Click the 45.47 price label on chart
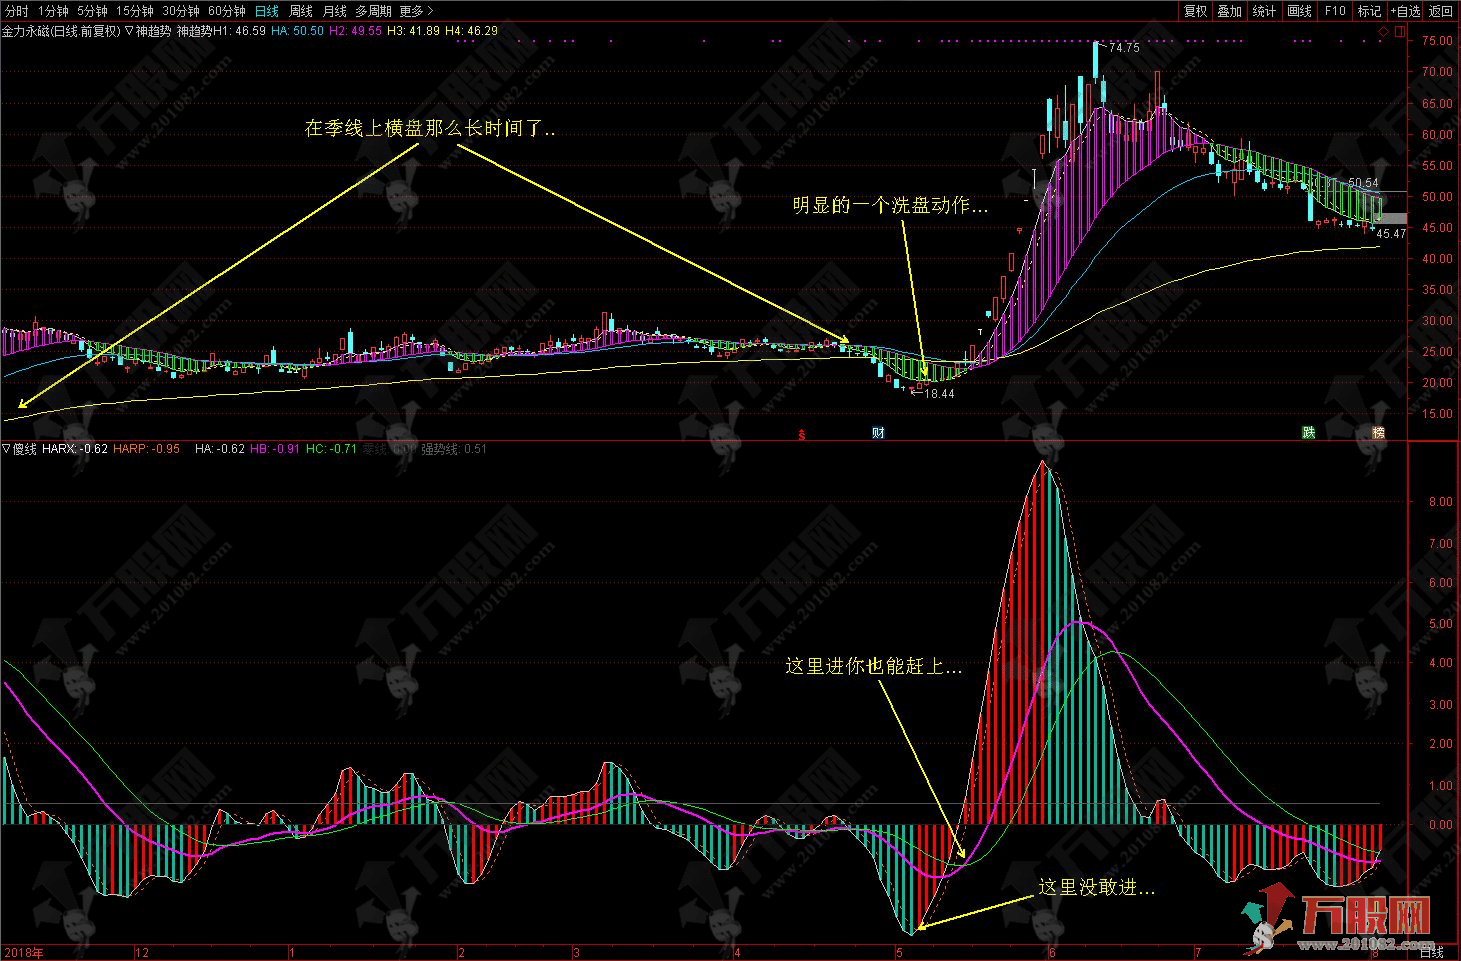The image size is (1461, 961). pyautogui.click(x=1391, y=234)
